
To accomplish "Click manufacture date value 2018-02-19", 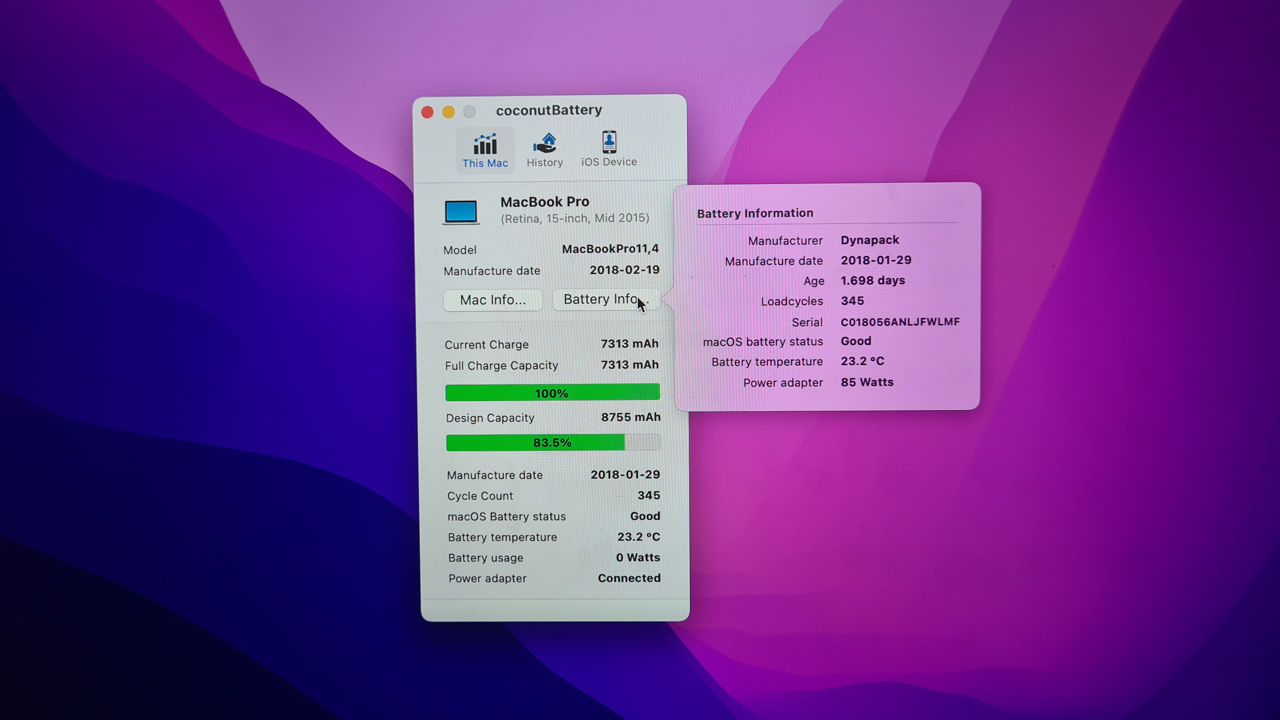I will [624, 270].
